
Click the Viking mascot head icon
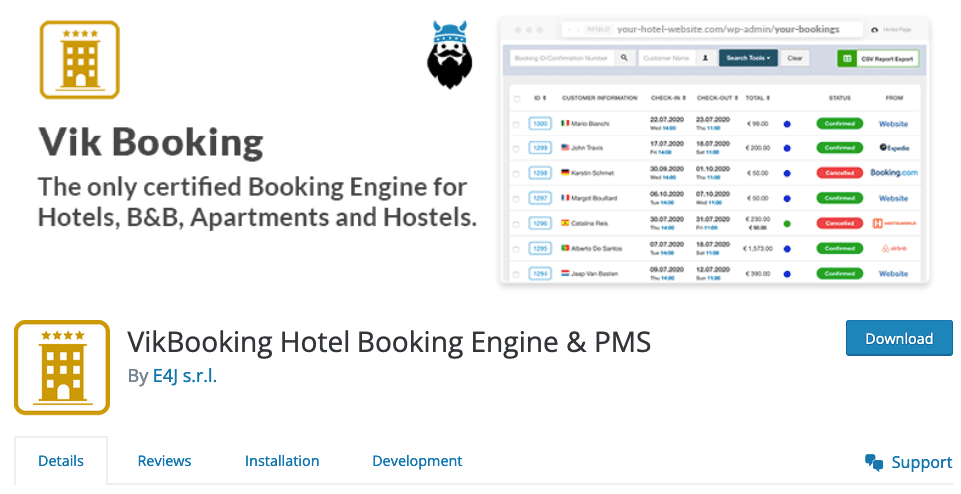[x=450, y=55]
